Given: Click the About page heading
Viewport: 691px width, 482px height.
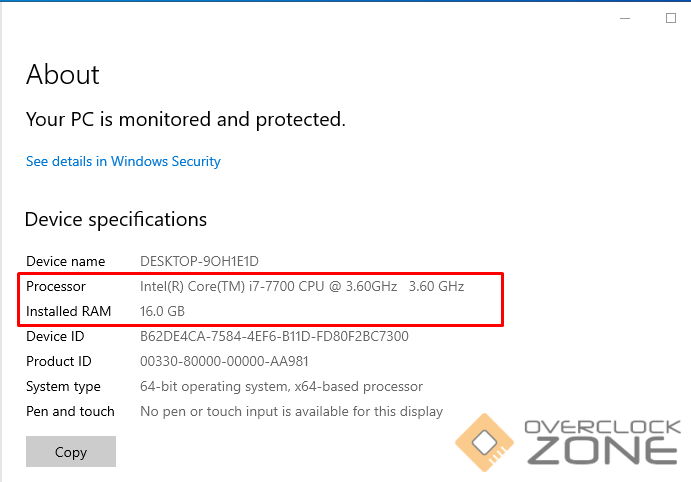Looking at the screenshot, I should pos(63,75).
